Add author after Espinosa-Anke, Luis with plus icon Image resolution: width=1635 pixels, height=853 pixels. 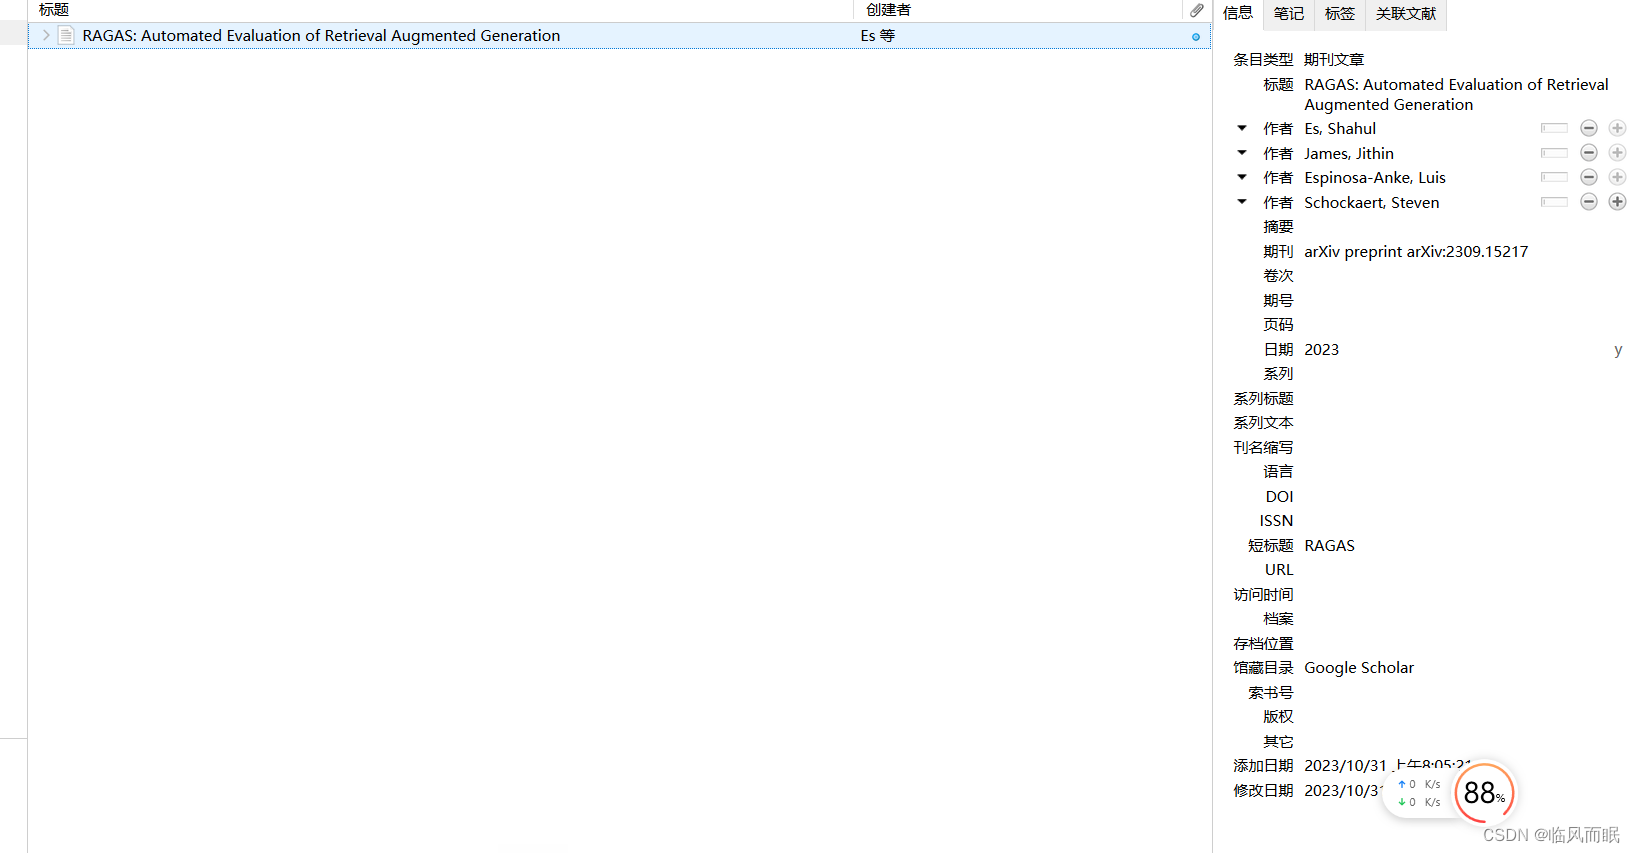1617,177
